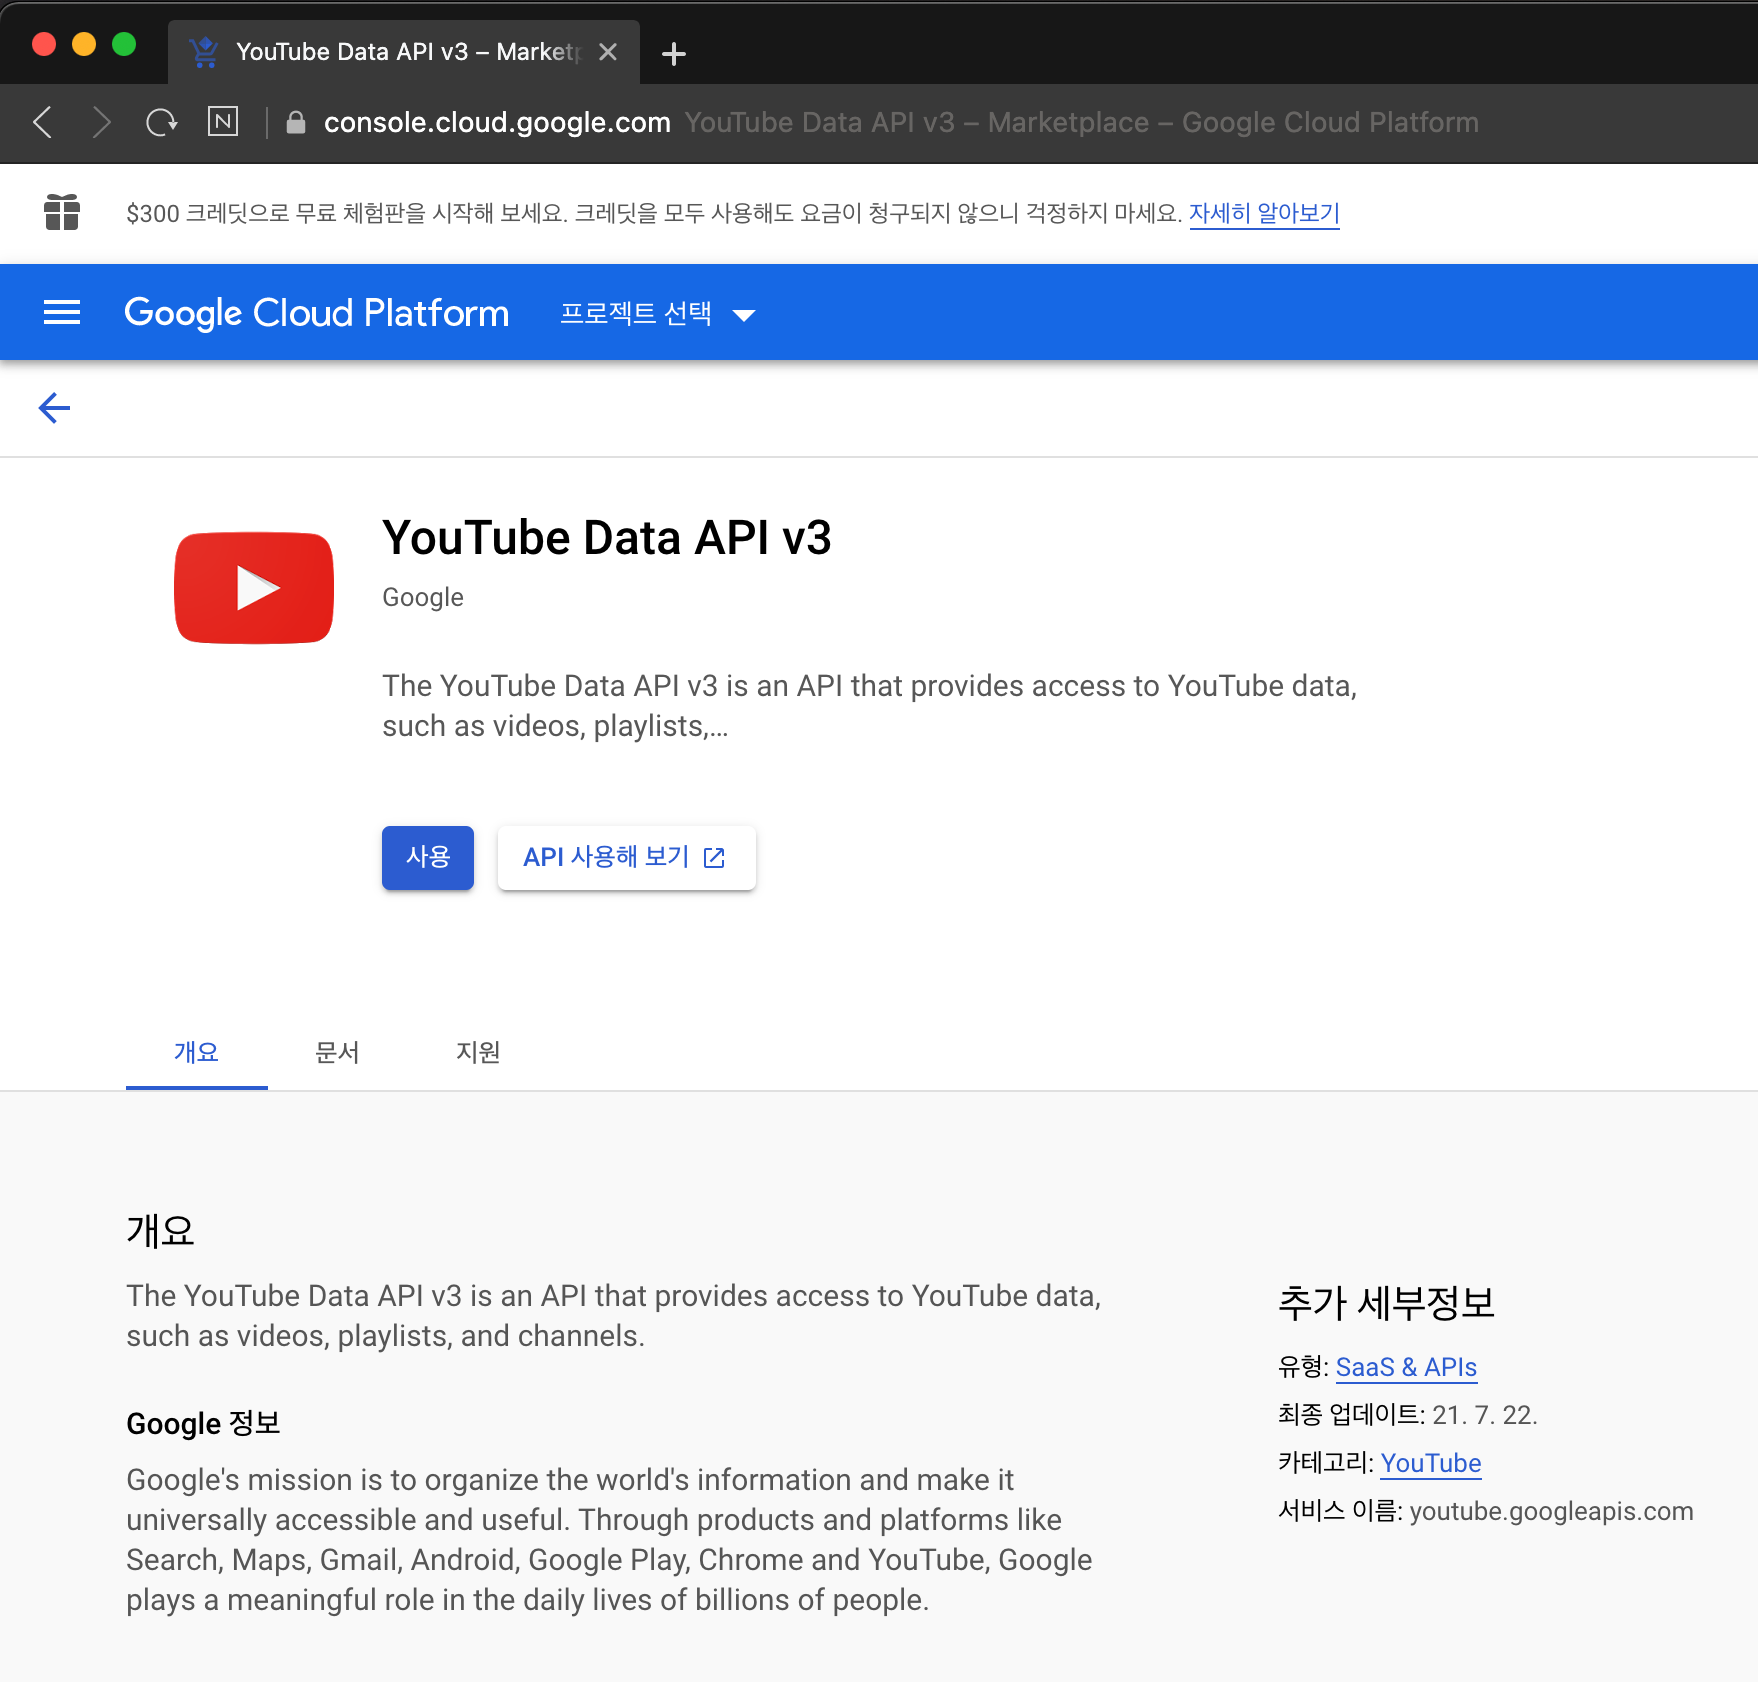Switch to the 문서 documentation tab
The image size is (1758, 1682).
337,1052
